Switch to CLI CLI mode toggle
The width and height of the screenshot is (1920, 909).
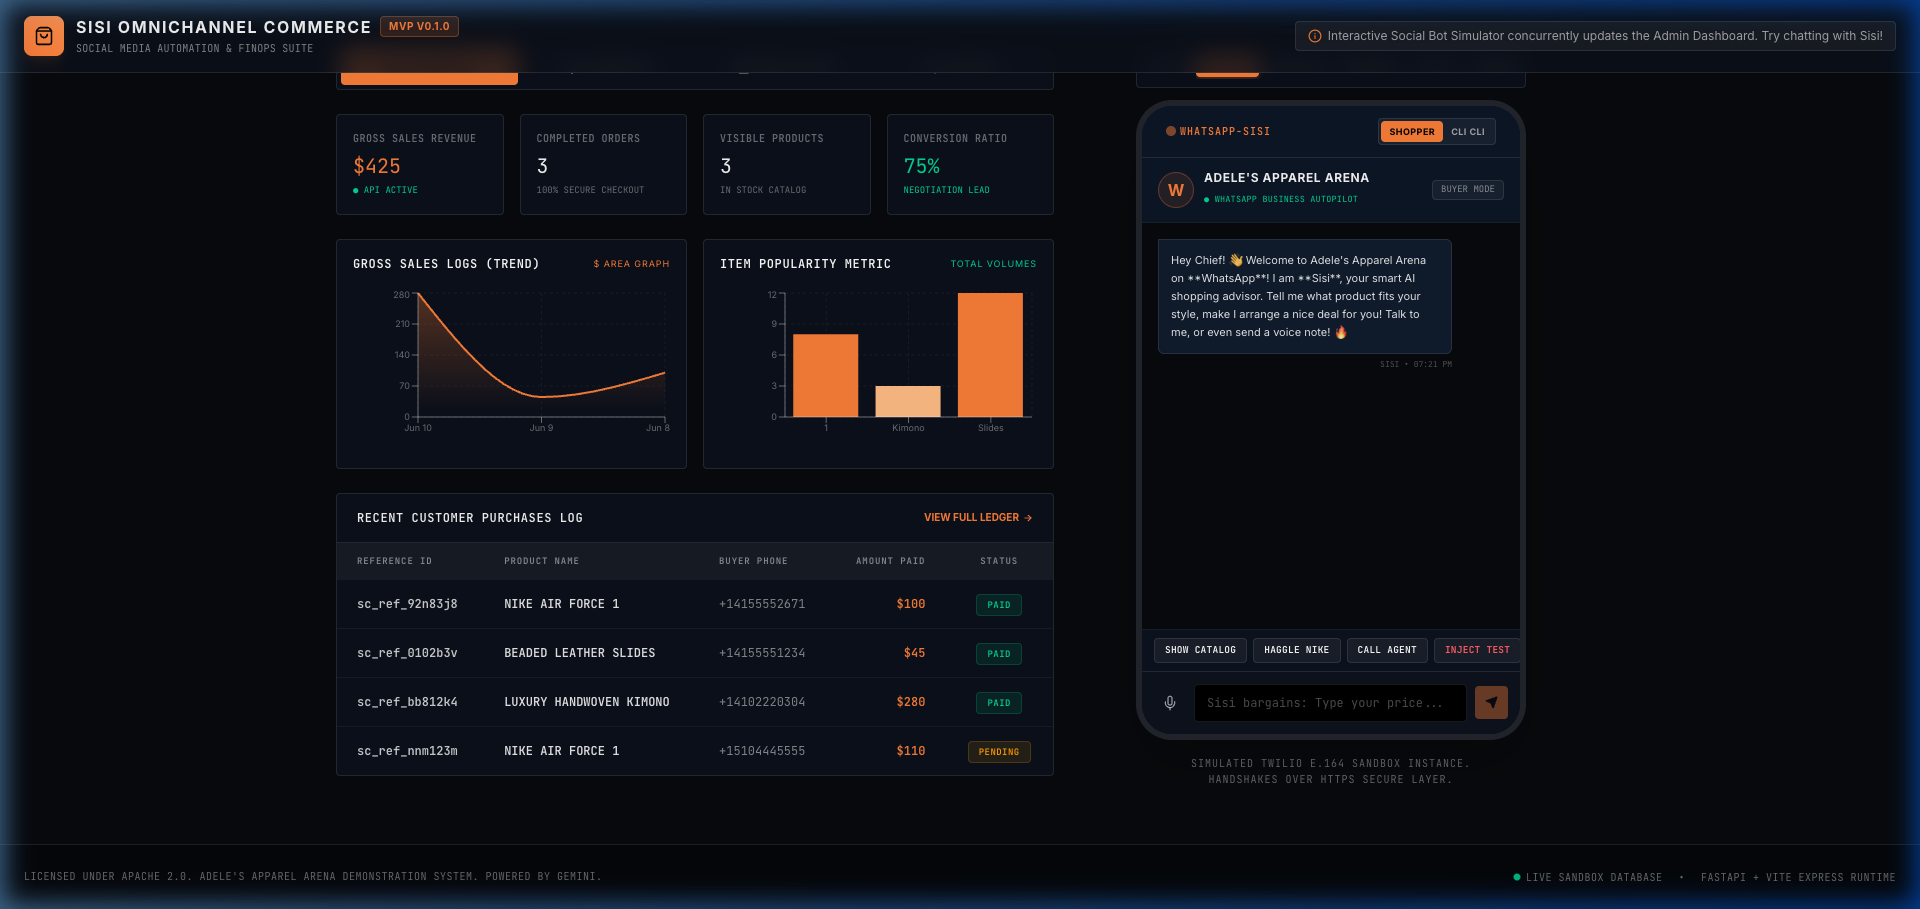[1468, 132]
